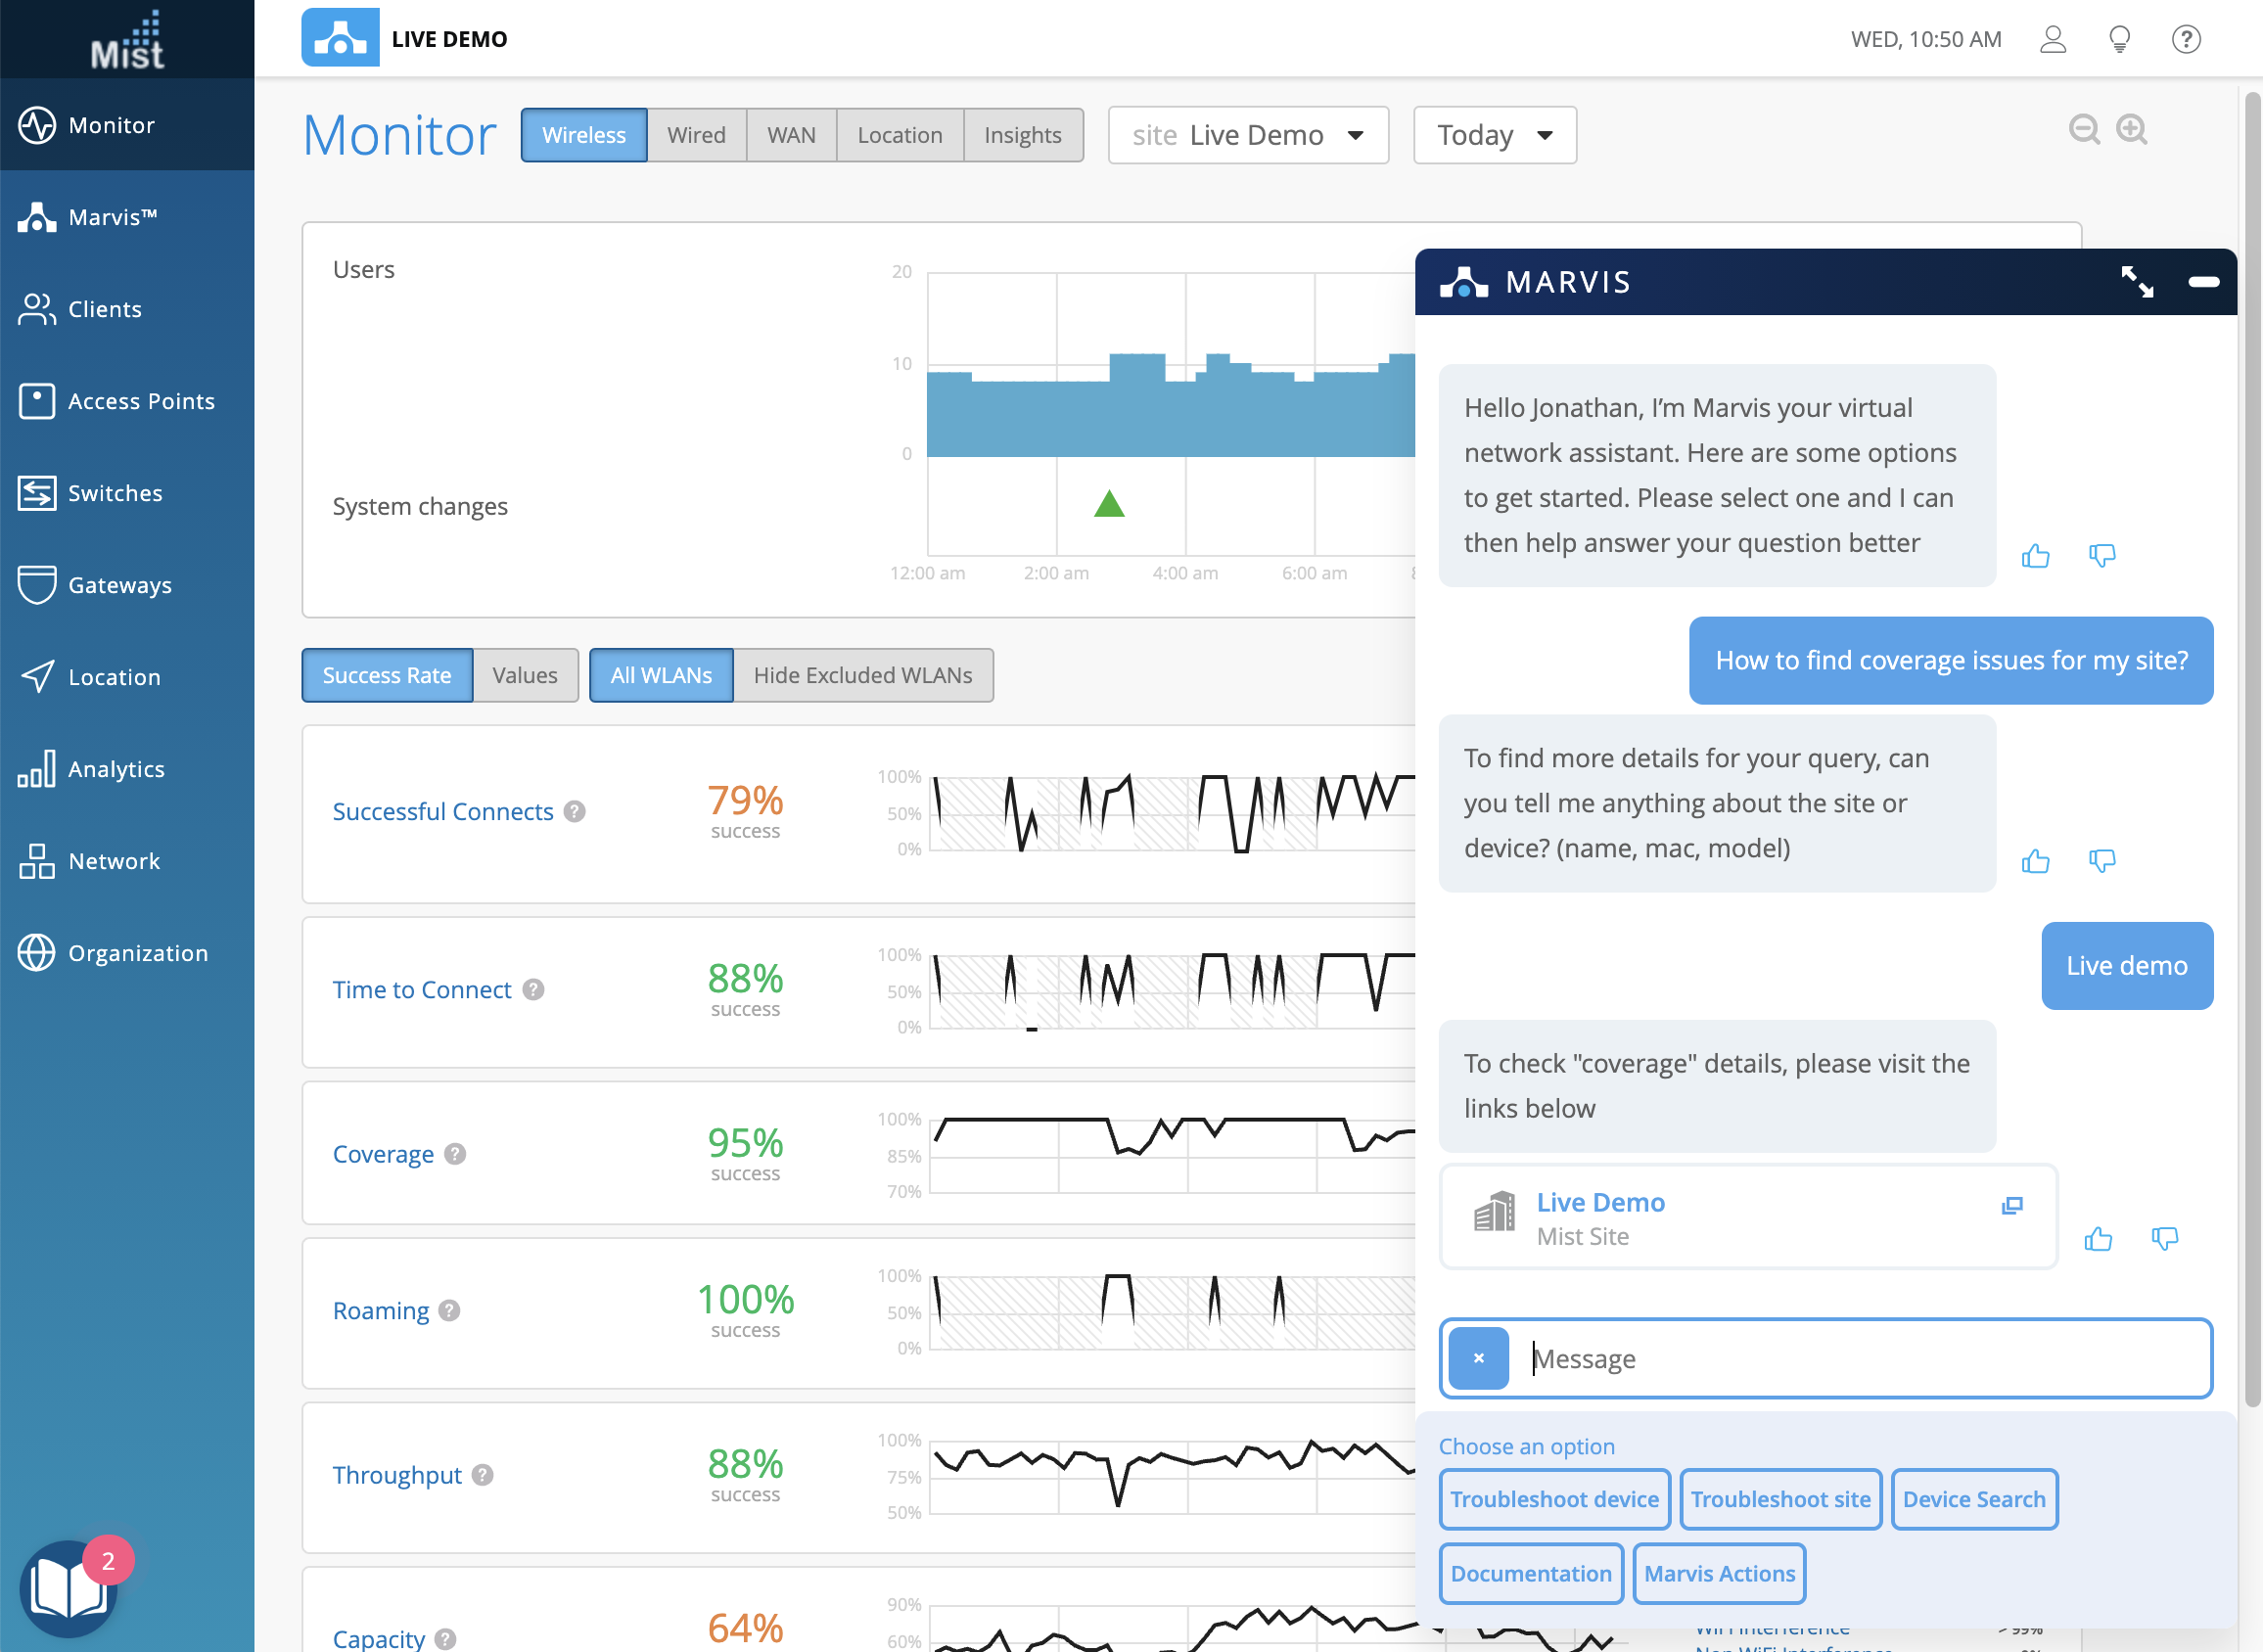The width and height of the screenshot is (2263, 1652).
Task: Thumbs down the Live Demo link response
Action: tap(2164, 1239)
